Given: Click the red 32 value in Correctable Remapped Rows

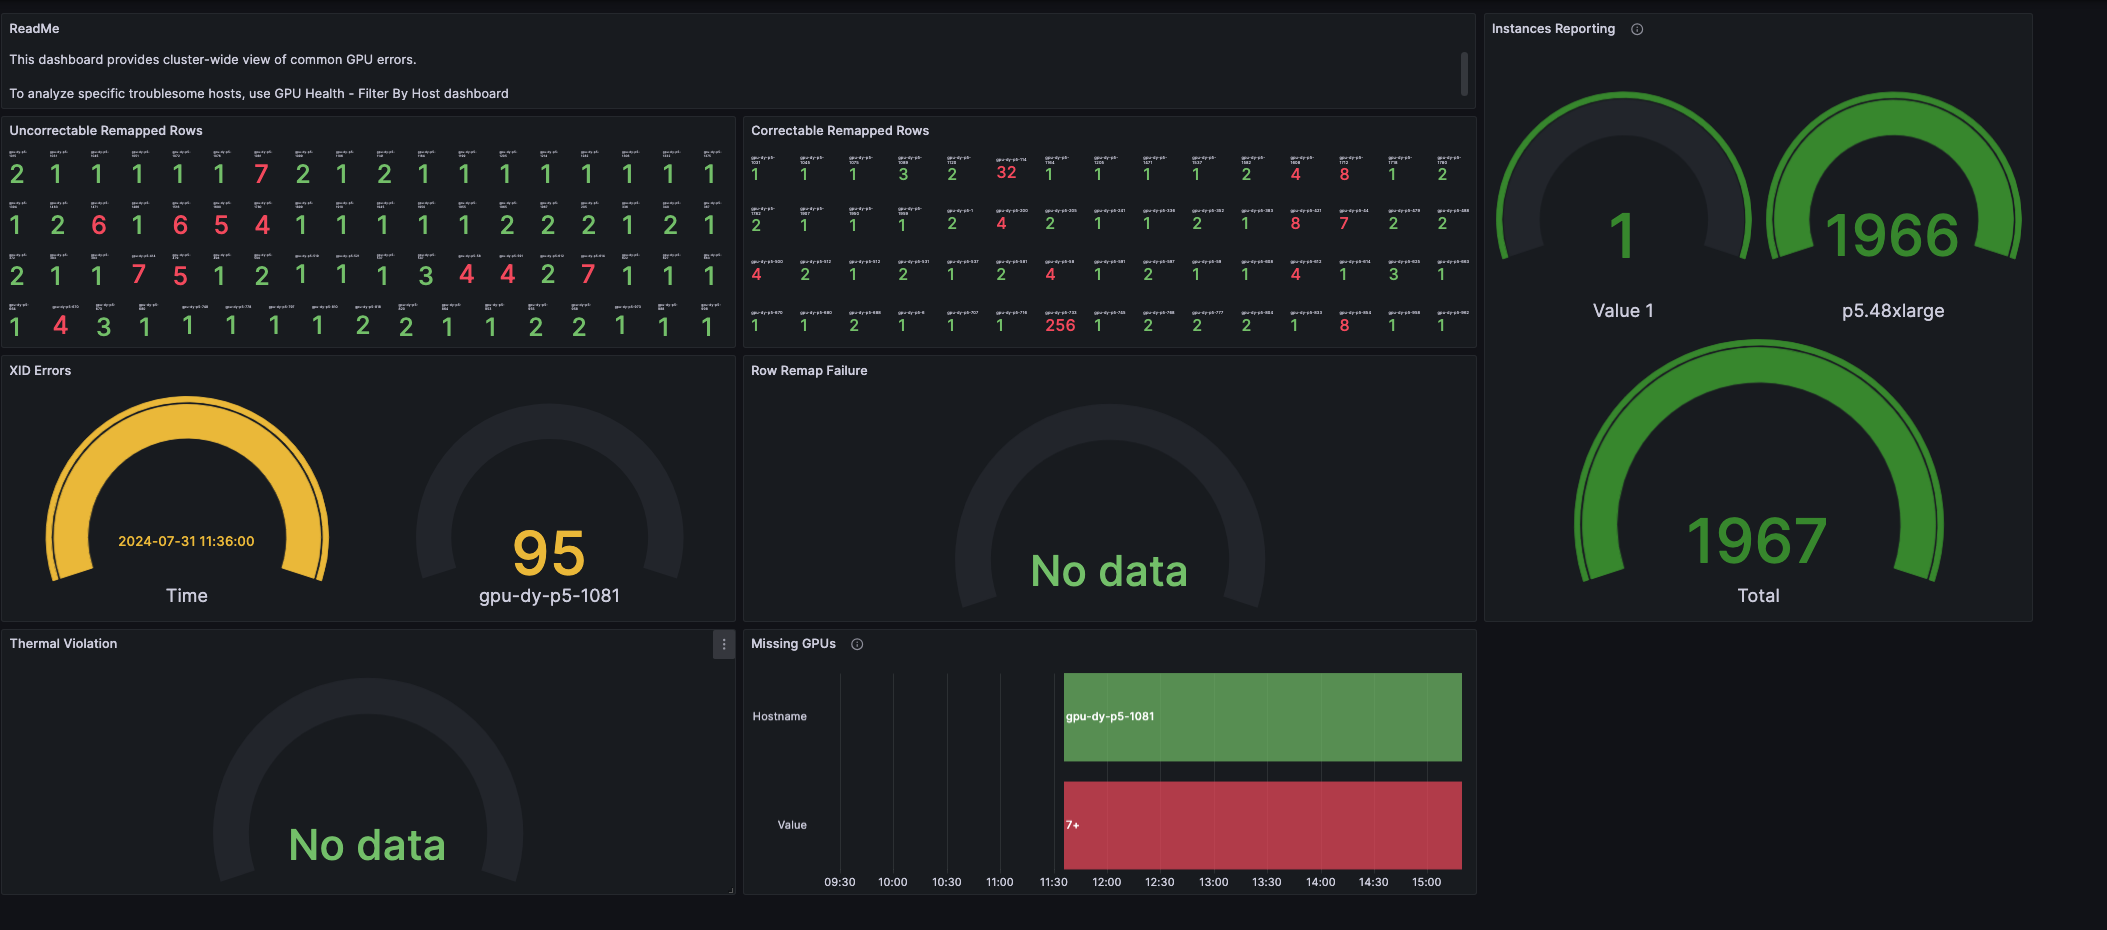Looking at the screenshot, I should pos(1006,173).
